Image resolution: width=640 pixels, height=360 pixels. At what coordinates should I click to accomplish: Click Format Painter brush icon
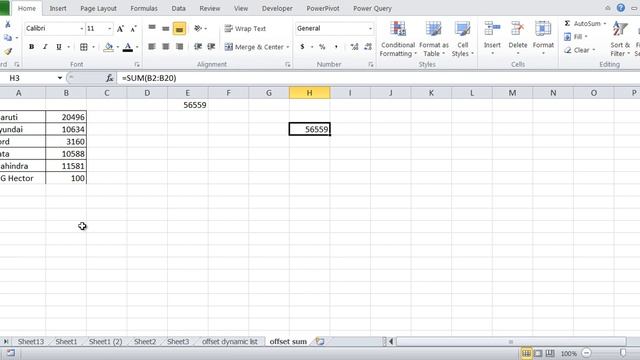click(8, 51)
